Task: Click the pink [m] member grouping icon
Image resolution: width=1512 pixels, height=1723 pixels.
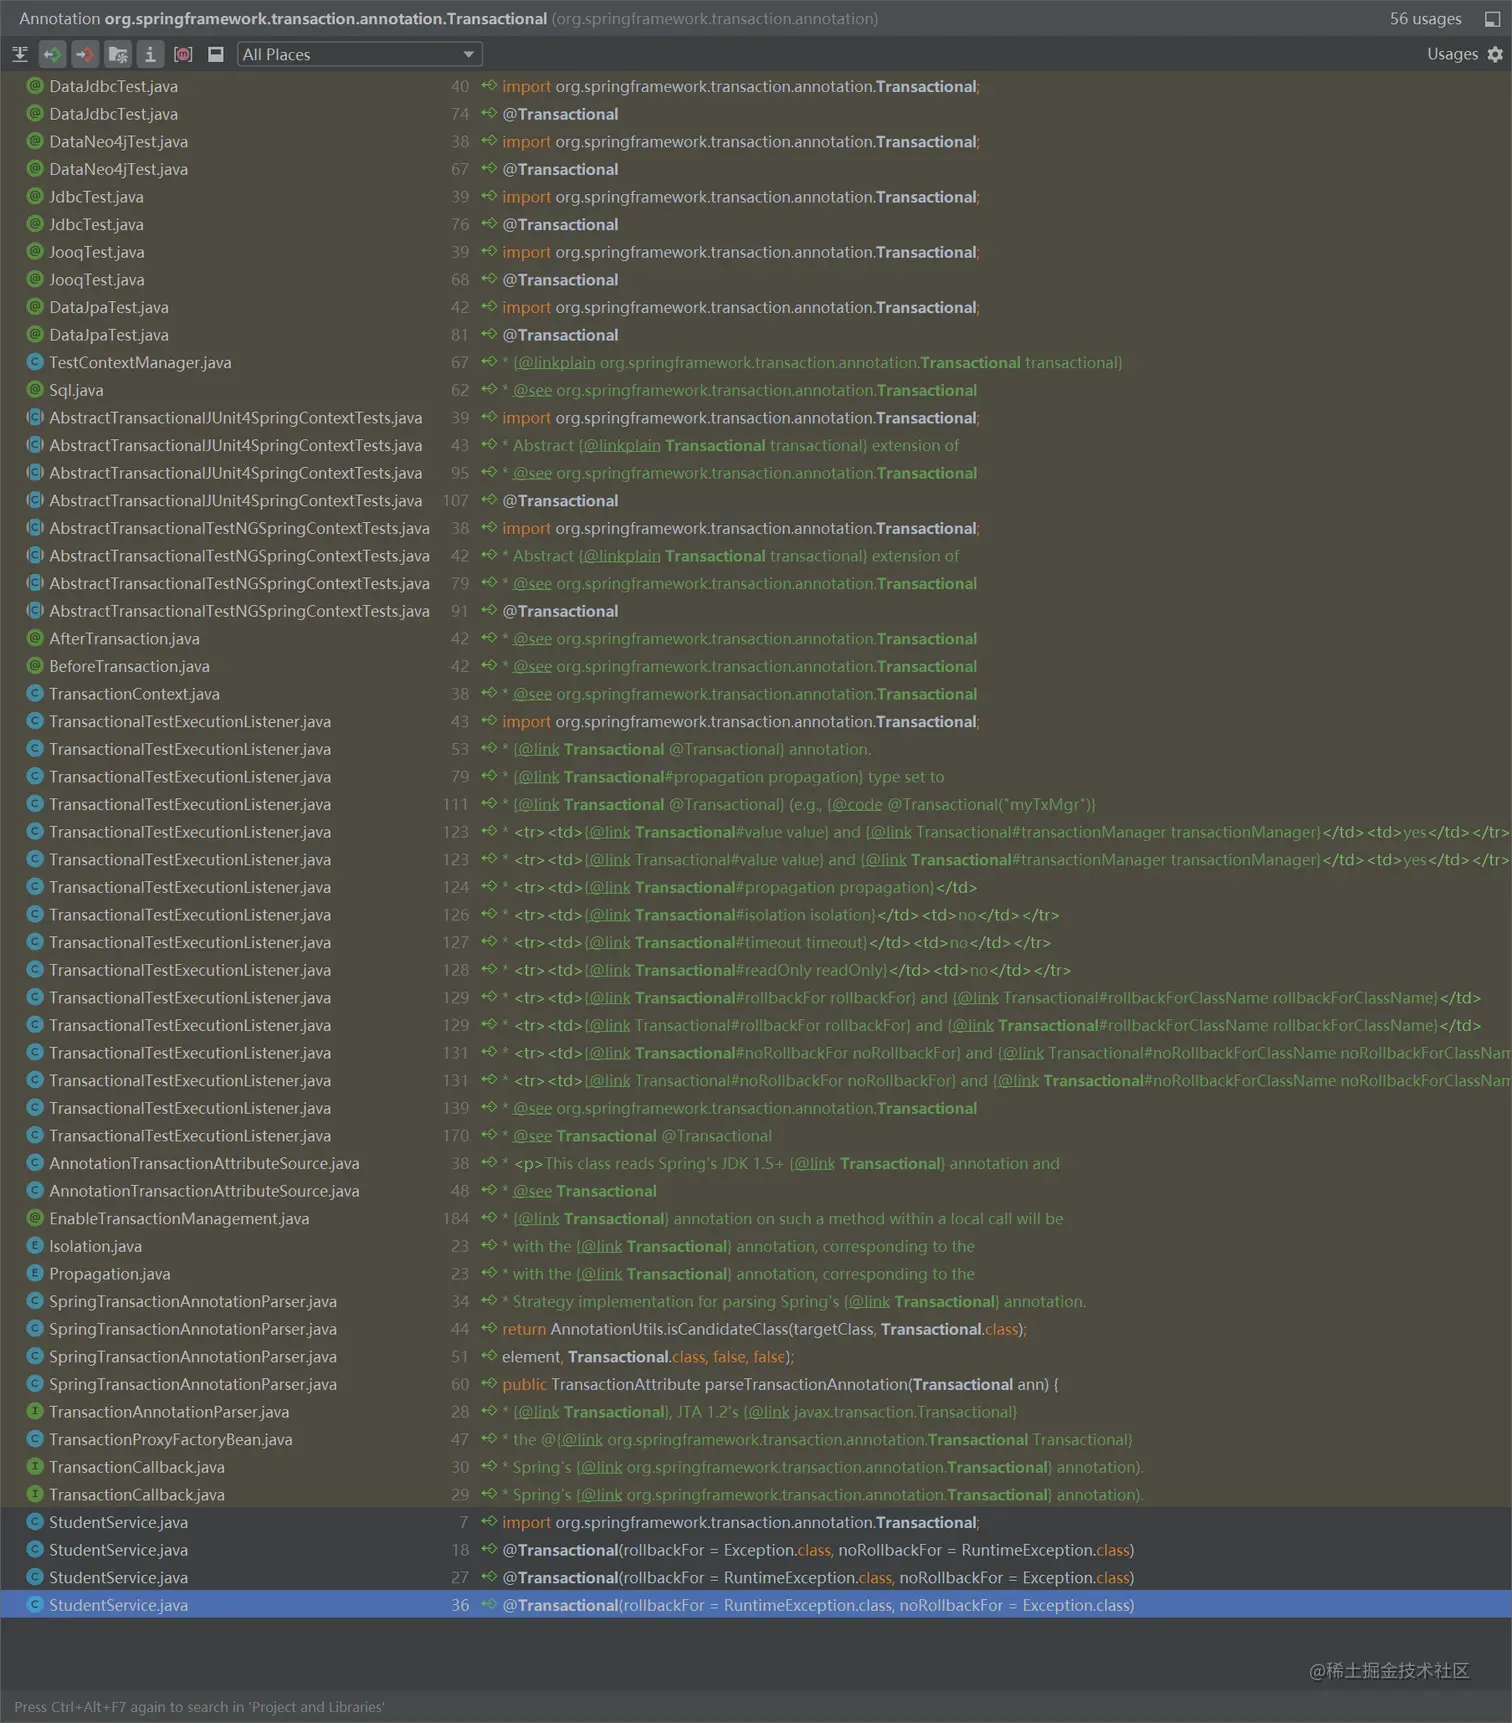Action: pos(183,54)
